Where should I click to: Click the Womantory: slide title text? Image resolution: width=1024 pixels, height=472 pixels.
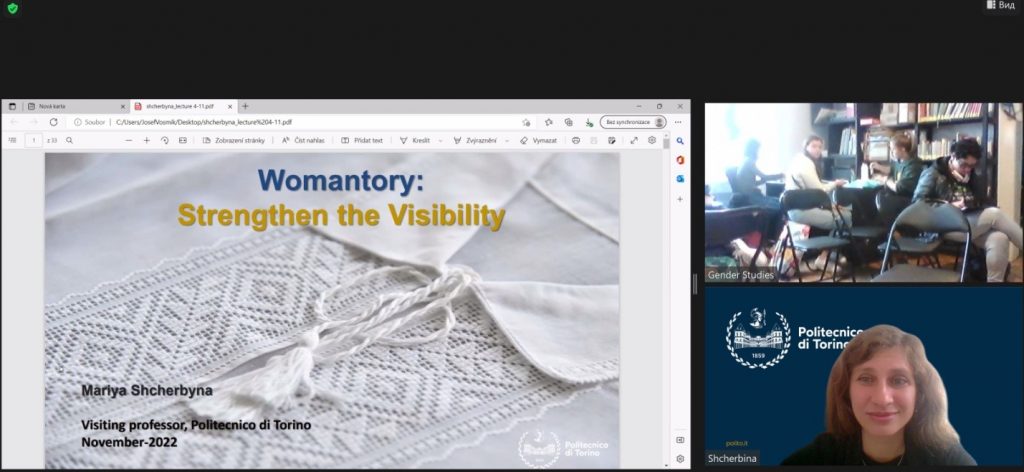(x=341, y=181)
